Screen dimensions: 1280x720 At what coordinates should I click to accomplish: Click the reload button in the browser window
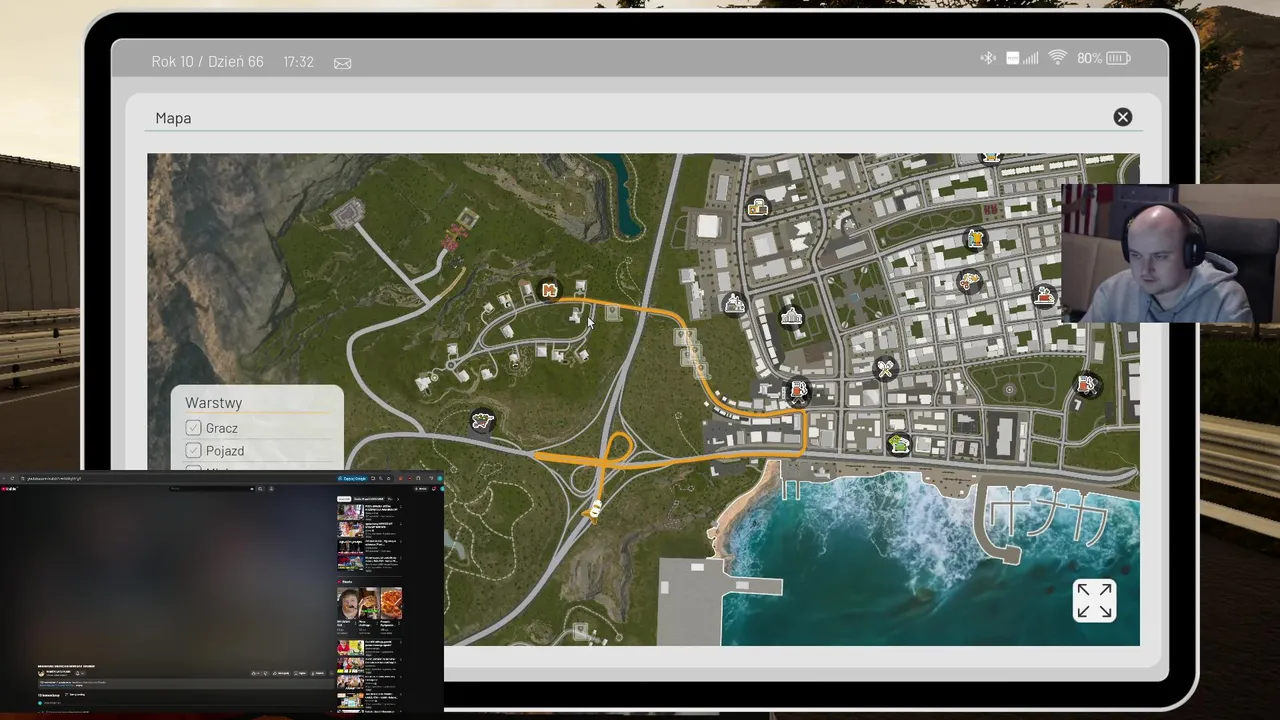tap(12, 478)
